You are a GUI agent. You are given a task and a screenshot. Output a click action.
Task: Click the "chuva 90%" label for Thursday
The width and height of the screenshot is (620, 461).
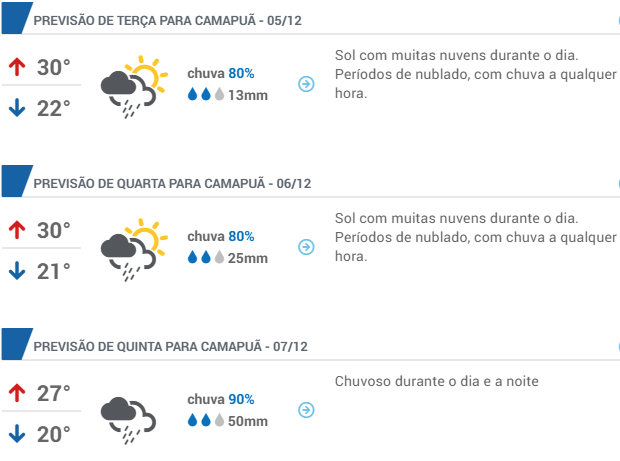pyautogui.click(x=221, y=399)
